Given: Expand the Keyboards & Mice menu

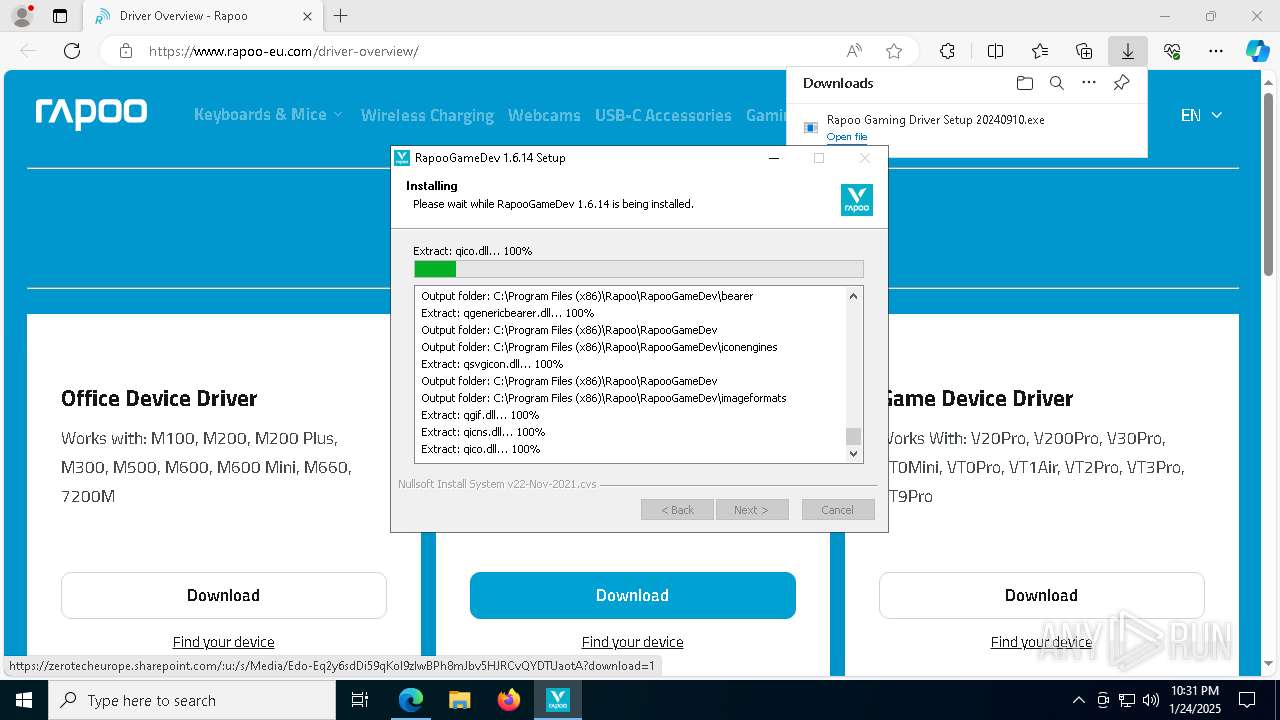Looking at the screenshot, I should click(268, 115).
